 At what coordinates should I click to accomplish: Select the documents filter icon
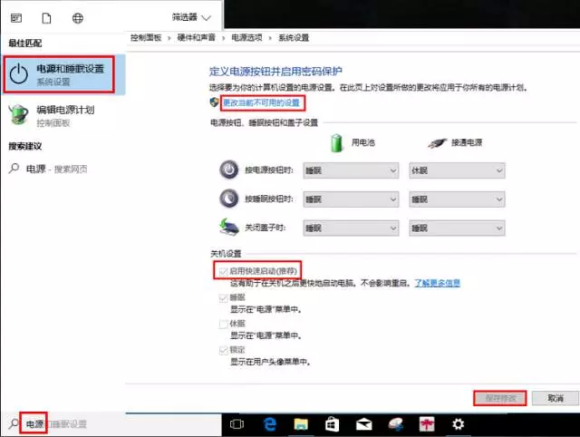[47, 18]
